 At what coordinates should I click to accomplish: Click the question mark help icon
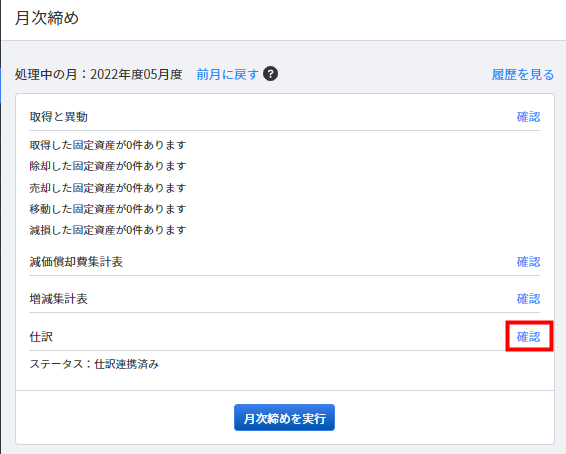(270, 74)
